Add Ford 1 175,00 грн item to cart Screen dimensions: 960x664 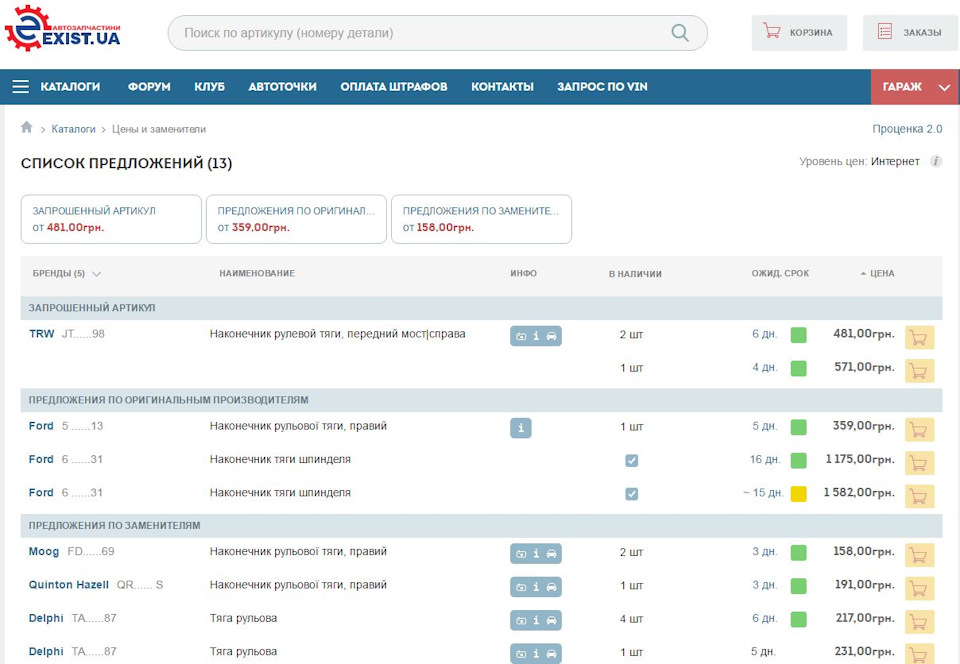(919, 463)
